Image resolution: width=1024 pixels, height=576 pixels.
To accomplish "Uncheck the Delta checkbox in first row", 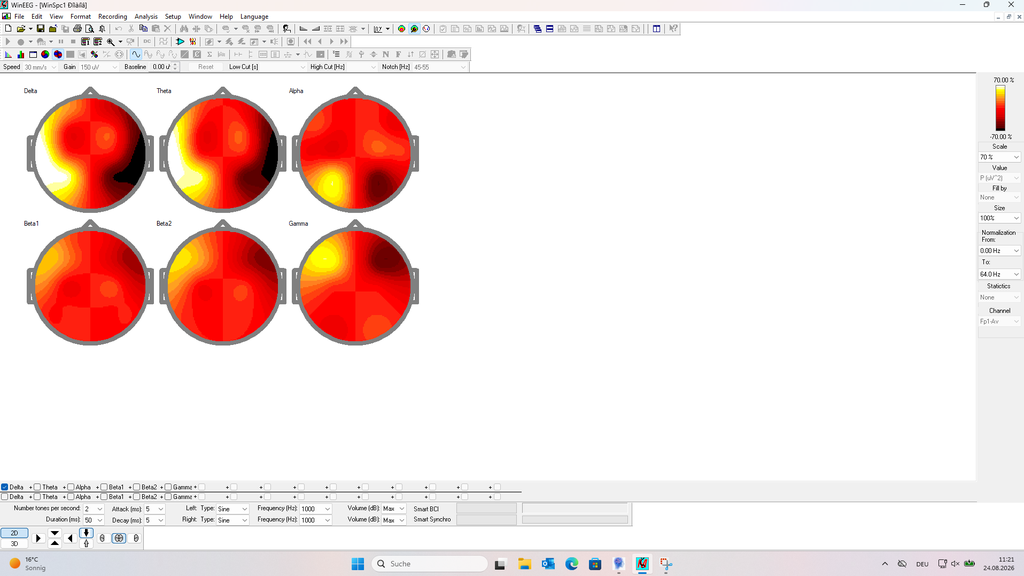I will click(x=5, y=487).
